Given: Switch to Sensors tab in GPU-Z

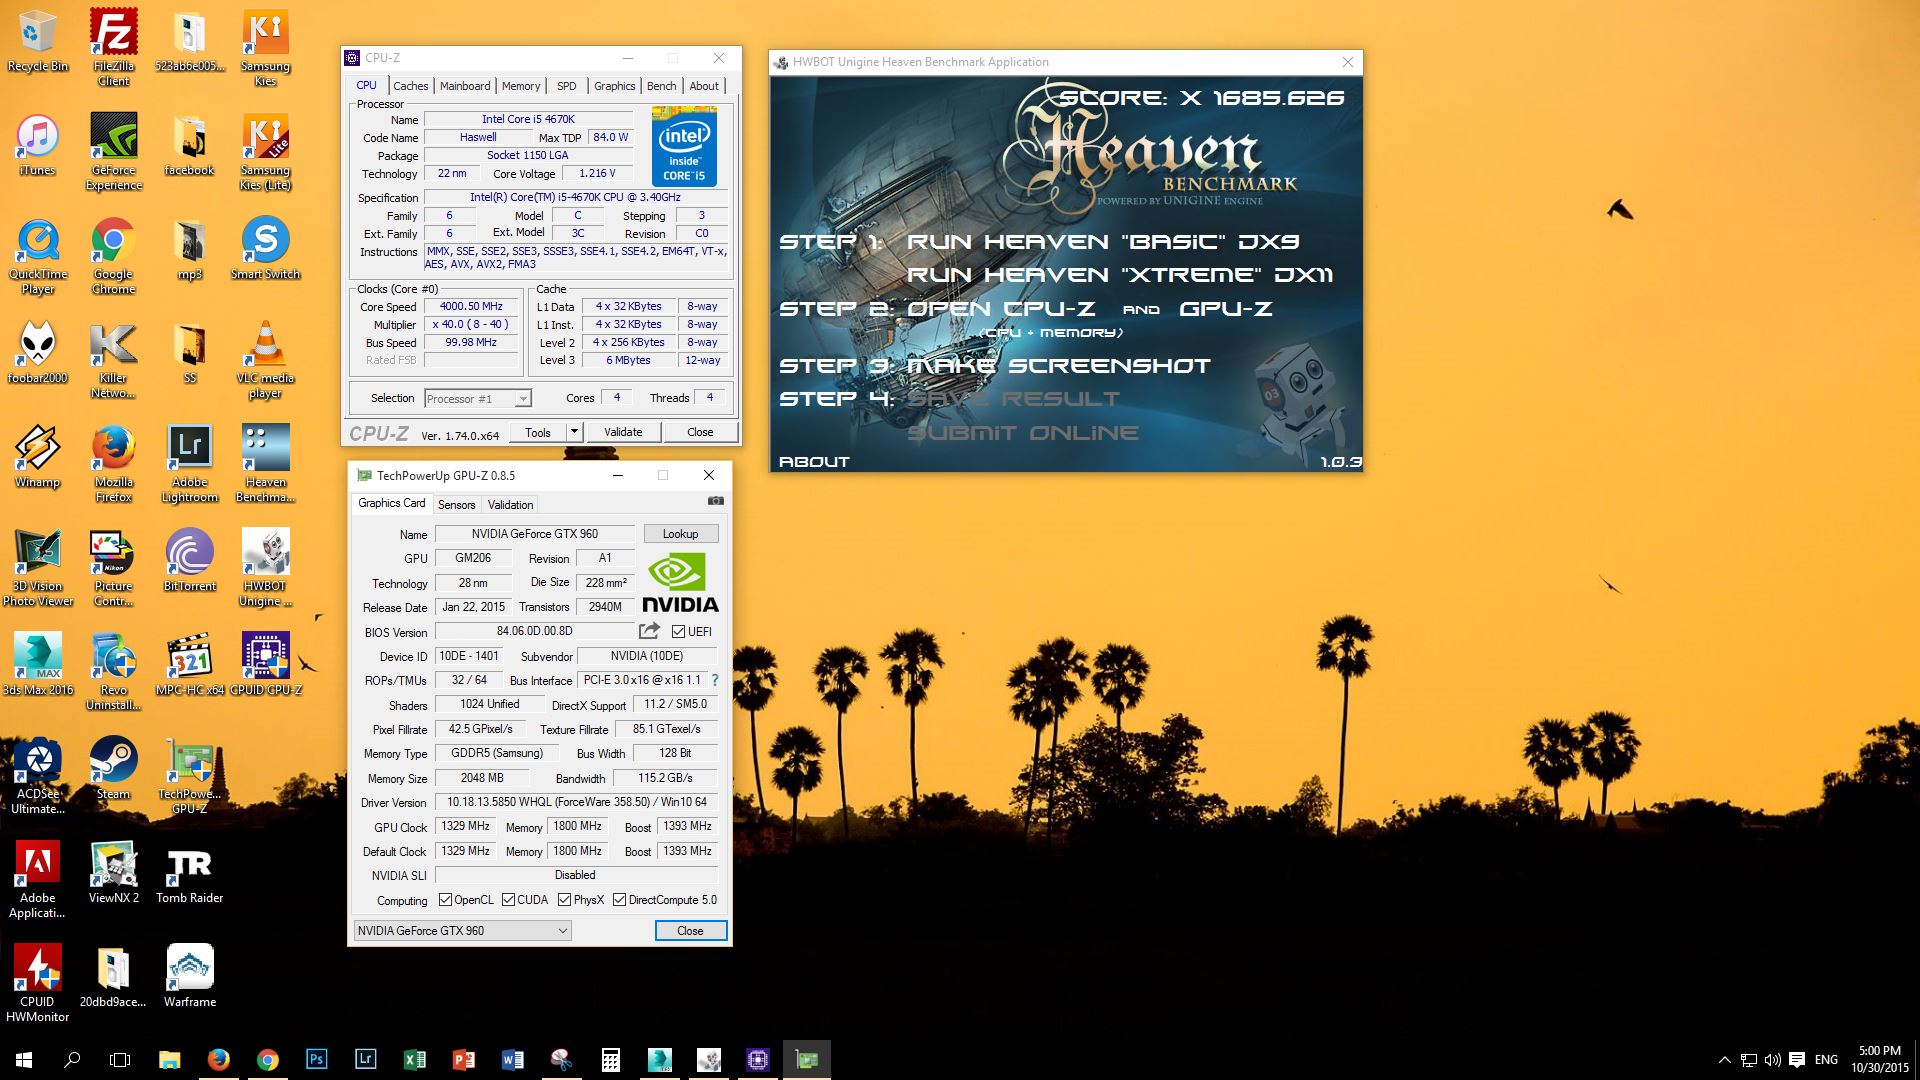Looking at the screenshot, I should pos(456,505).
